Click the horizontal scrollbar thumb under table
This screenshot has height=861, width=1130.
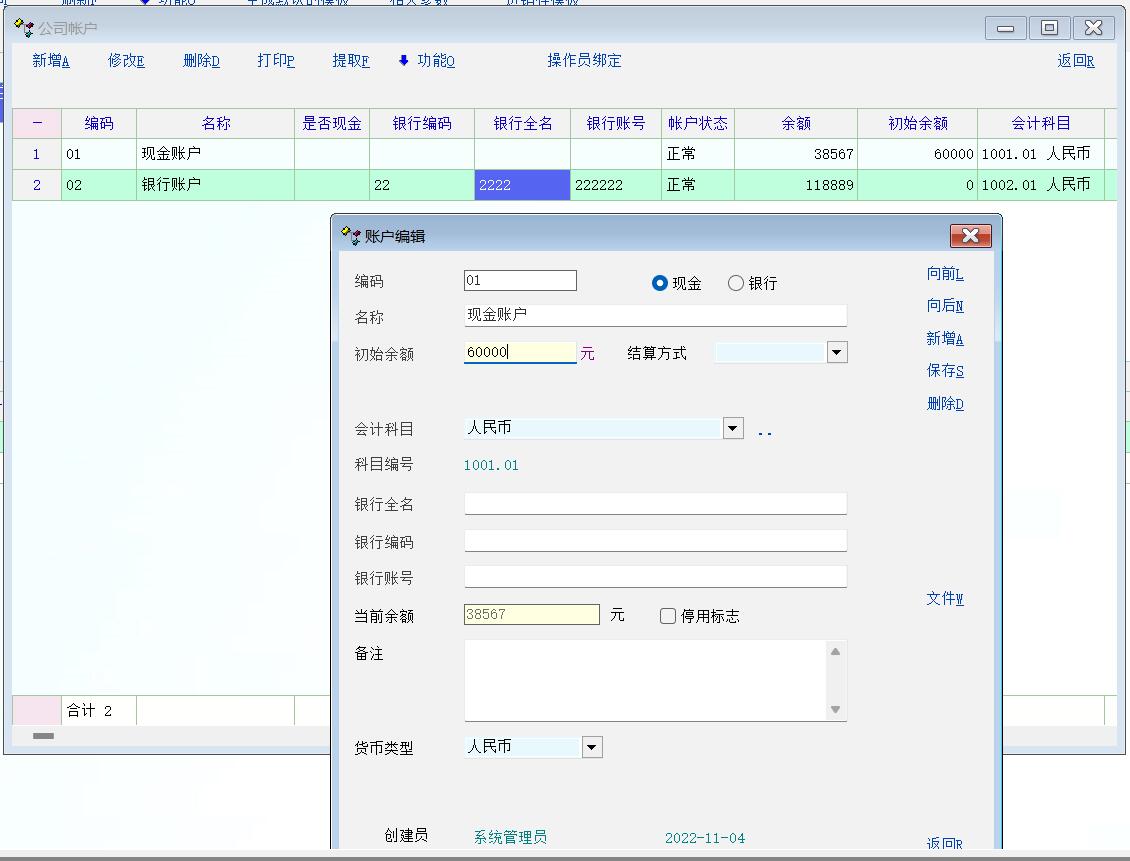pyautogui.click(x=43, y=736)
